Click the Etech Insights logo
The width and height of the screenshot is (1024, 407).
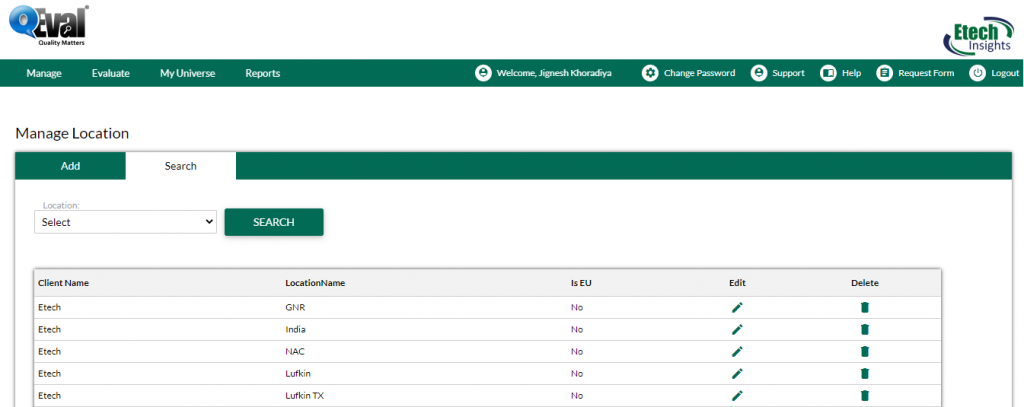pyautogui.click(x=978, y=36)
